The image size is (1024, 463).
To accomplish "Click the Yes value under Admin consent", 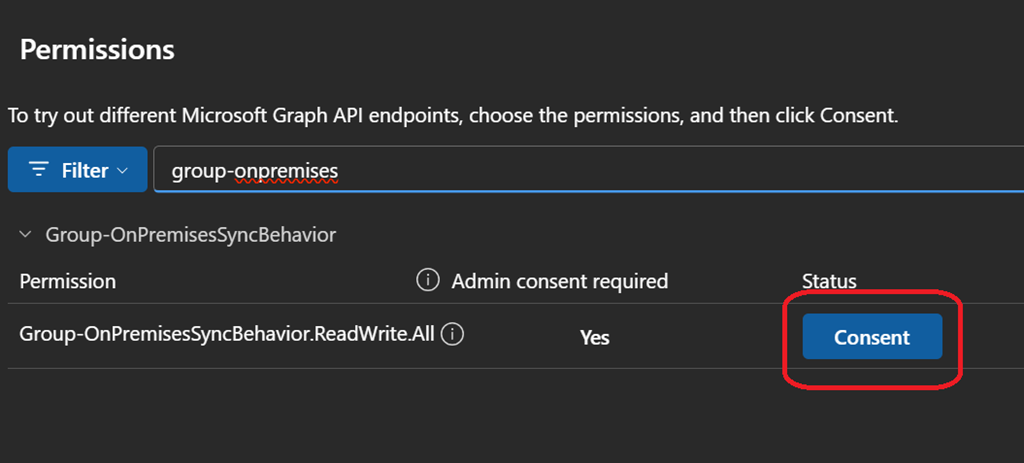I will click(x=595, y=338).
